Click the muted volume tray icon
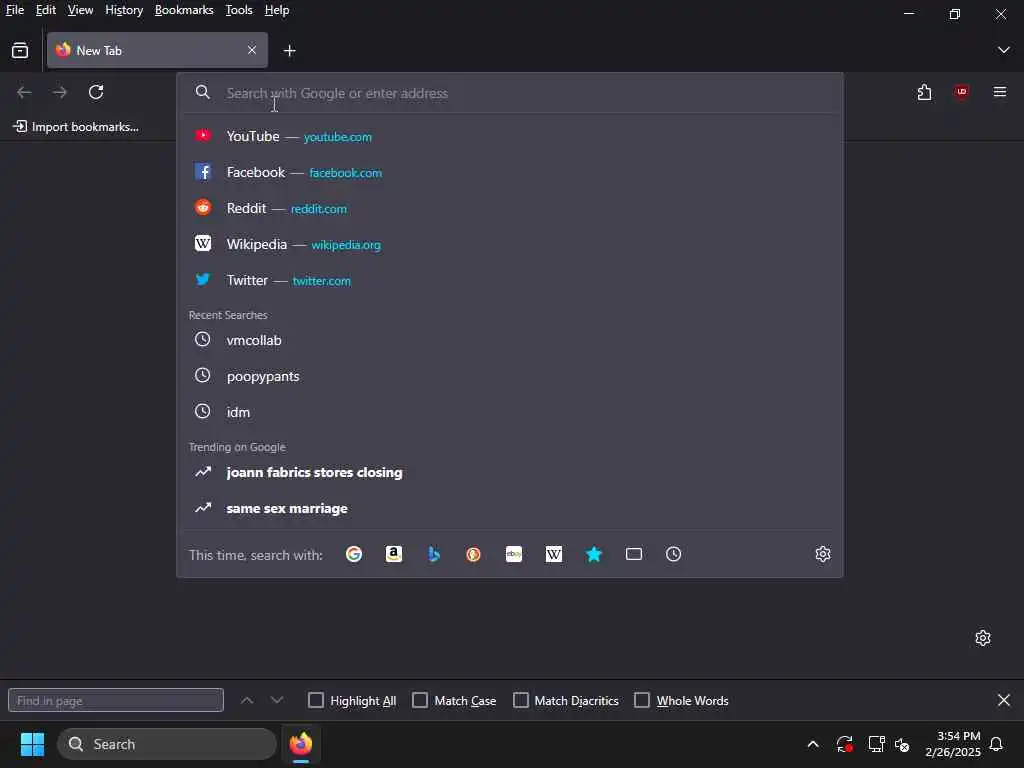1024x768 pixels. 903,744
